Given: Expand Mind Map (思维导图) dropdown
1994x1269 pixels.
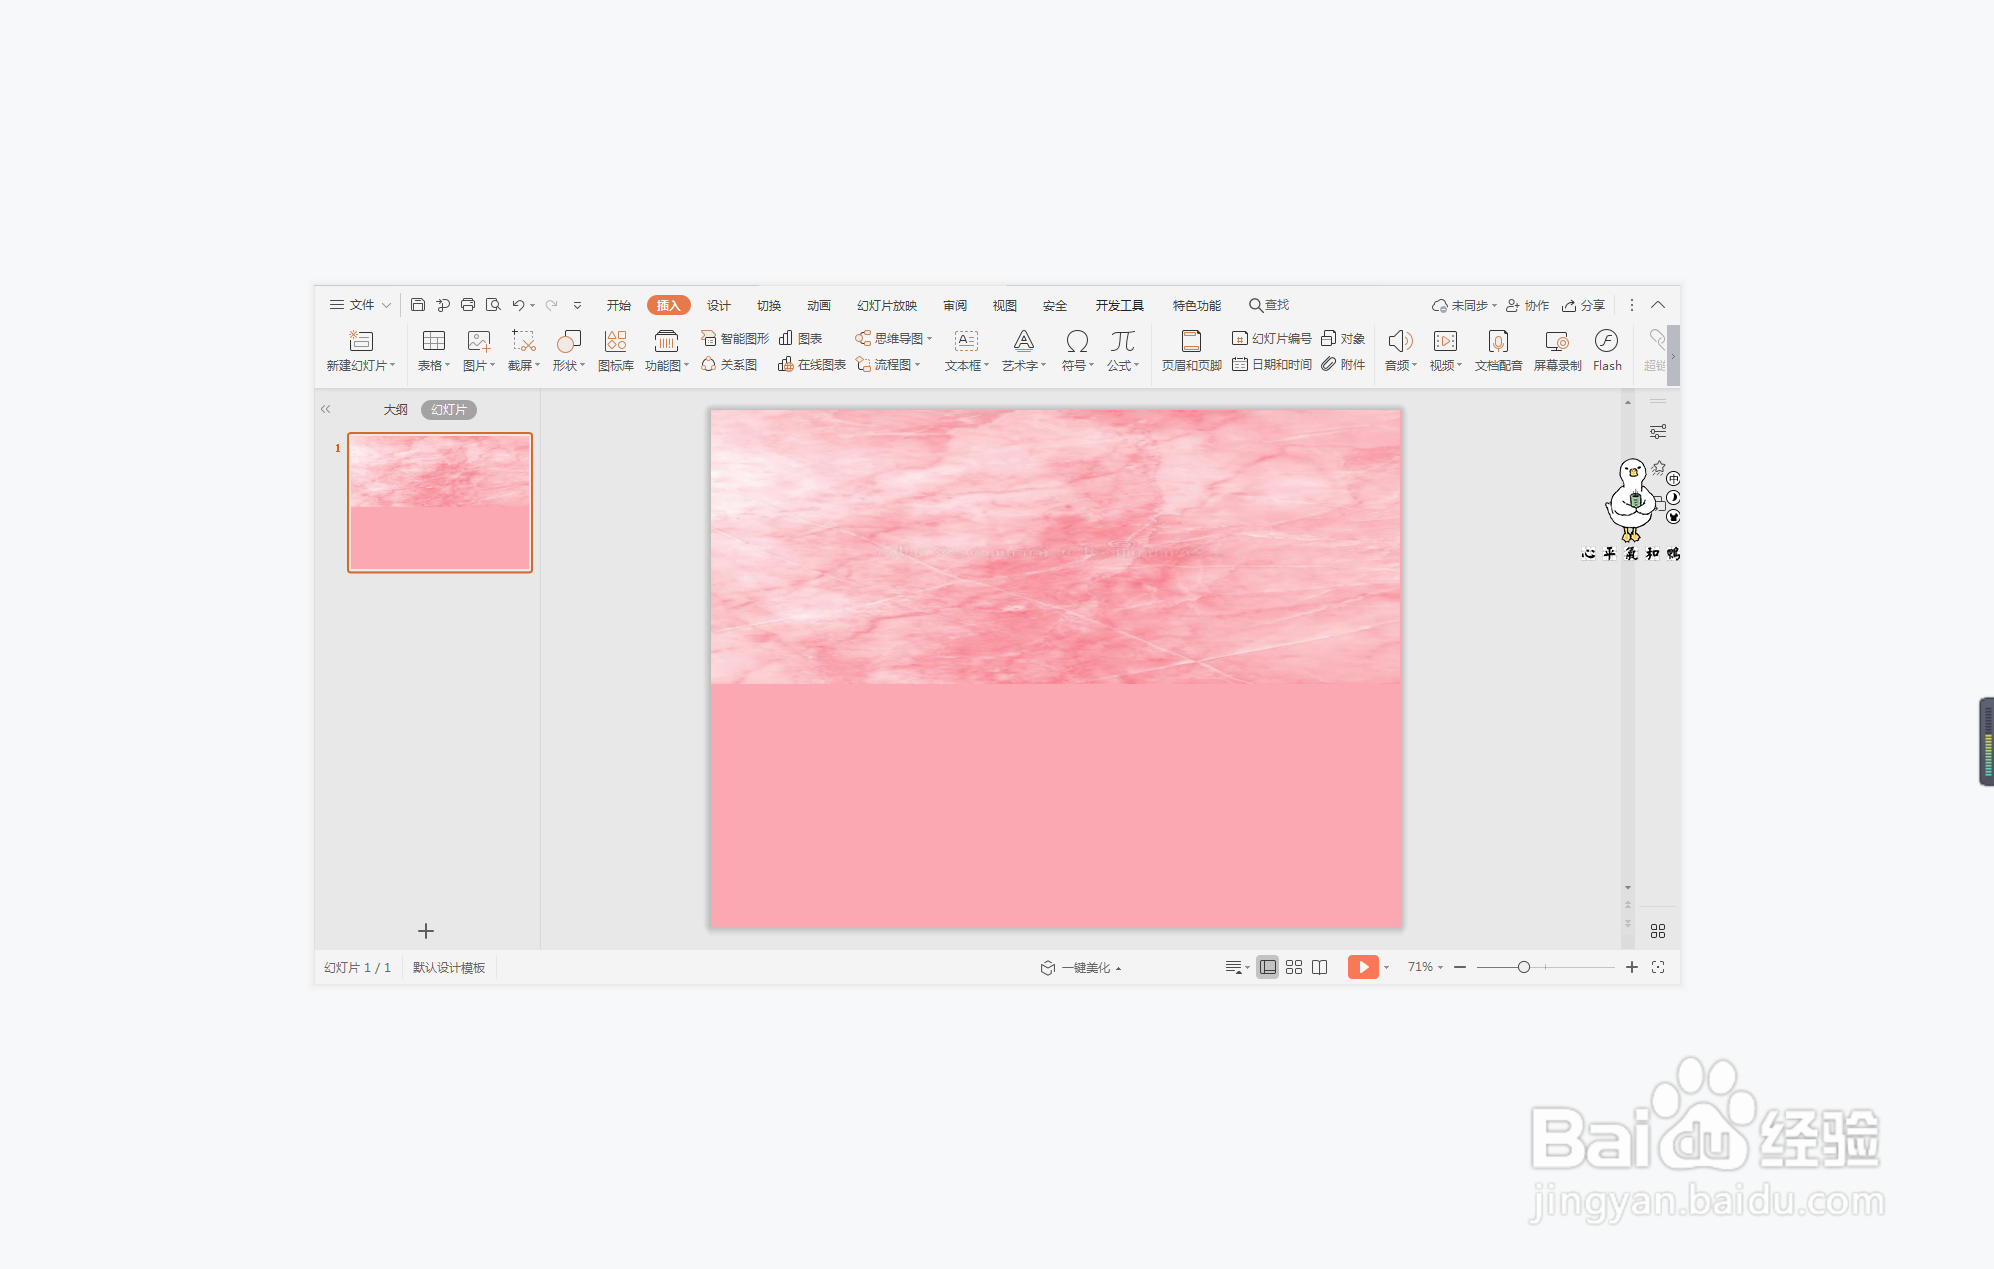Looking at the screenshot, I should tap(929, 338).
